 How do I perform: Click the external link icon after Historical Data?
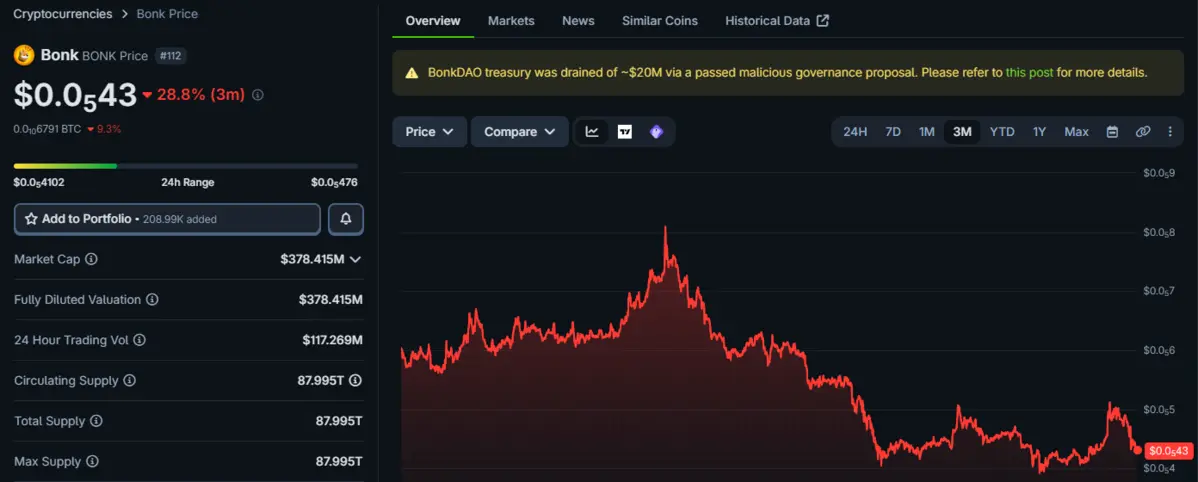point(823,21)
